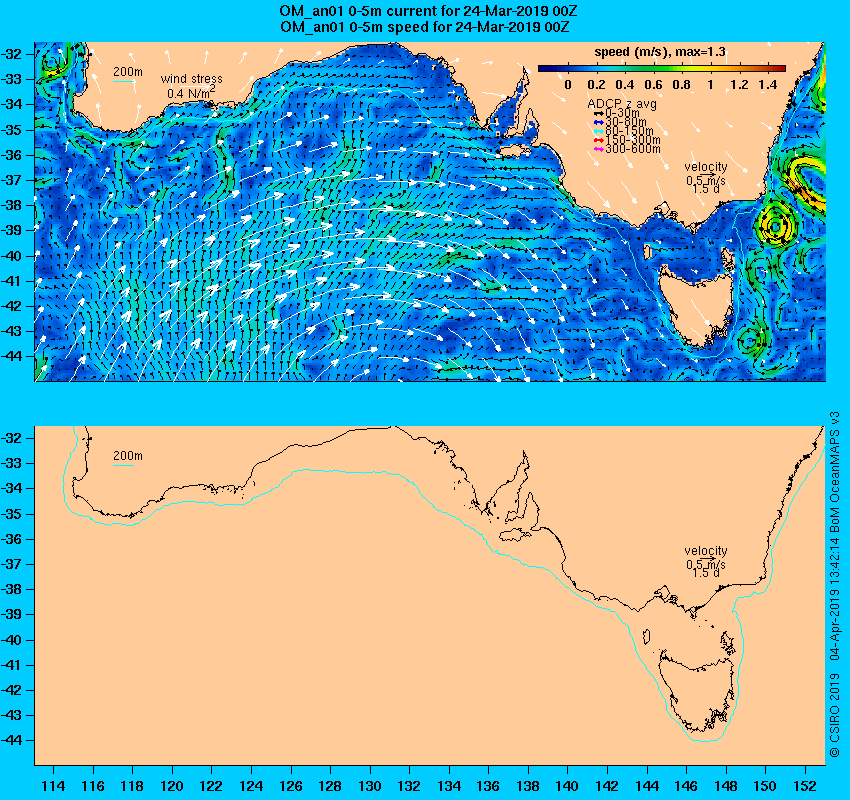
Task: Click the '200m' label in the lower map
Action: click(128, 456)
